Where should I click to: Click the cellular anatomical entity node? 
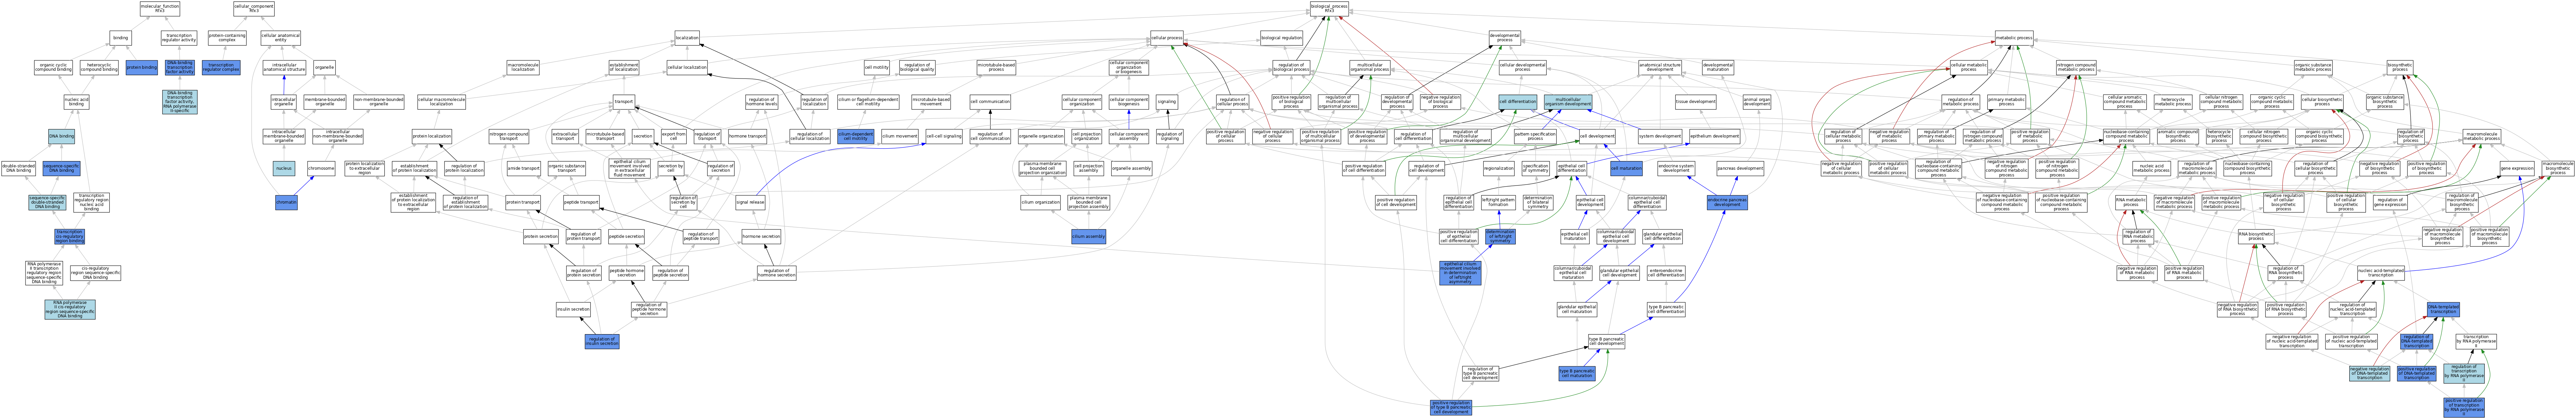(x=281, y=38)
